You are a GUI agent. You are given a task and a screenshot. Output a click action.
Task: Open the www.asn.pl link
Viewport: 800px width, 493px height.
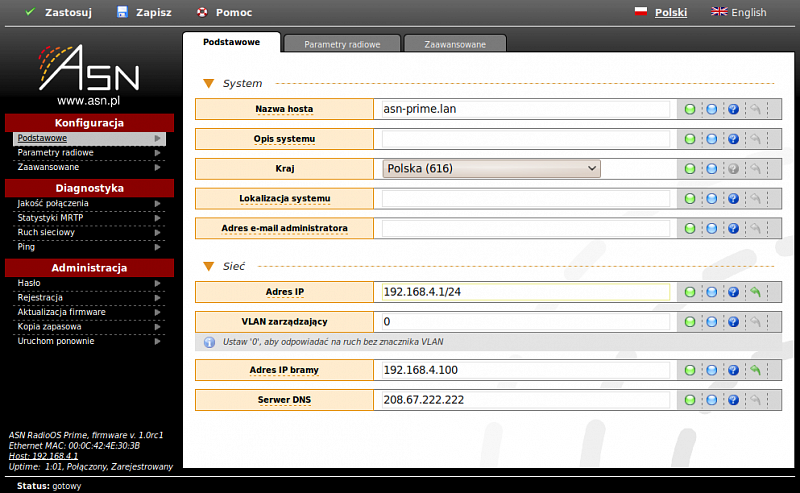(88, 101)
